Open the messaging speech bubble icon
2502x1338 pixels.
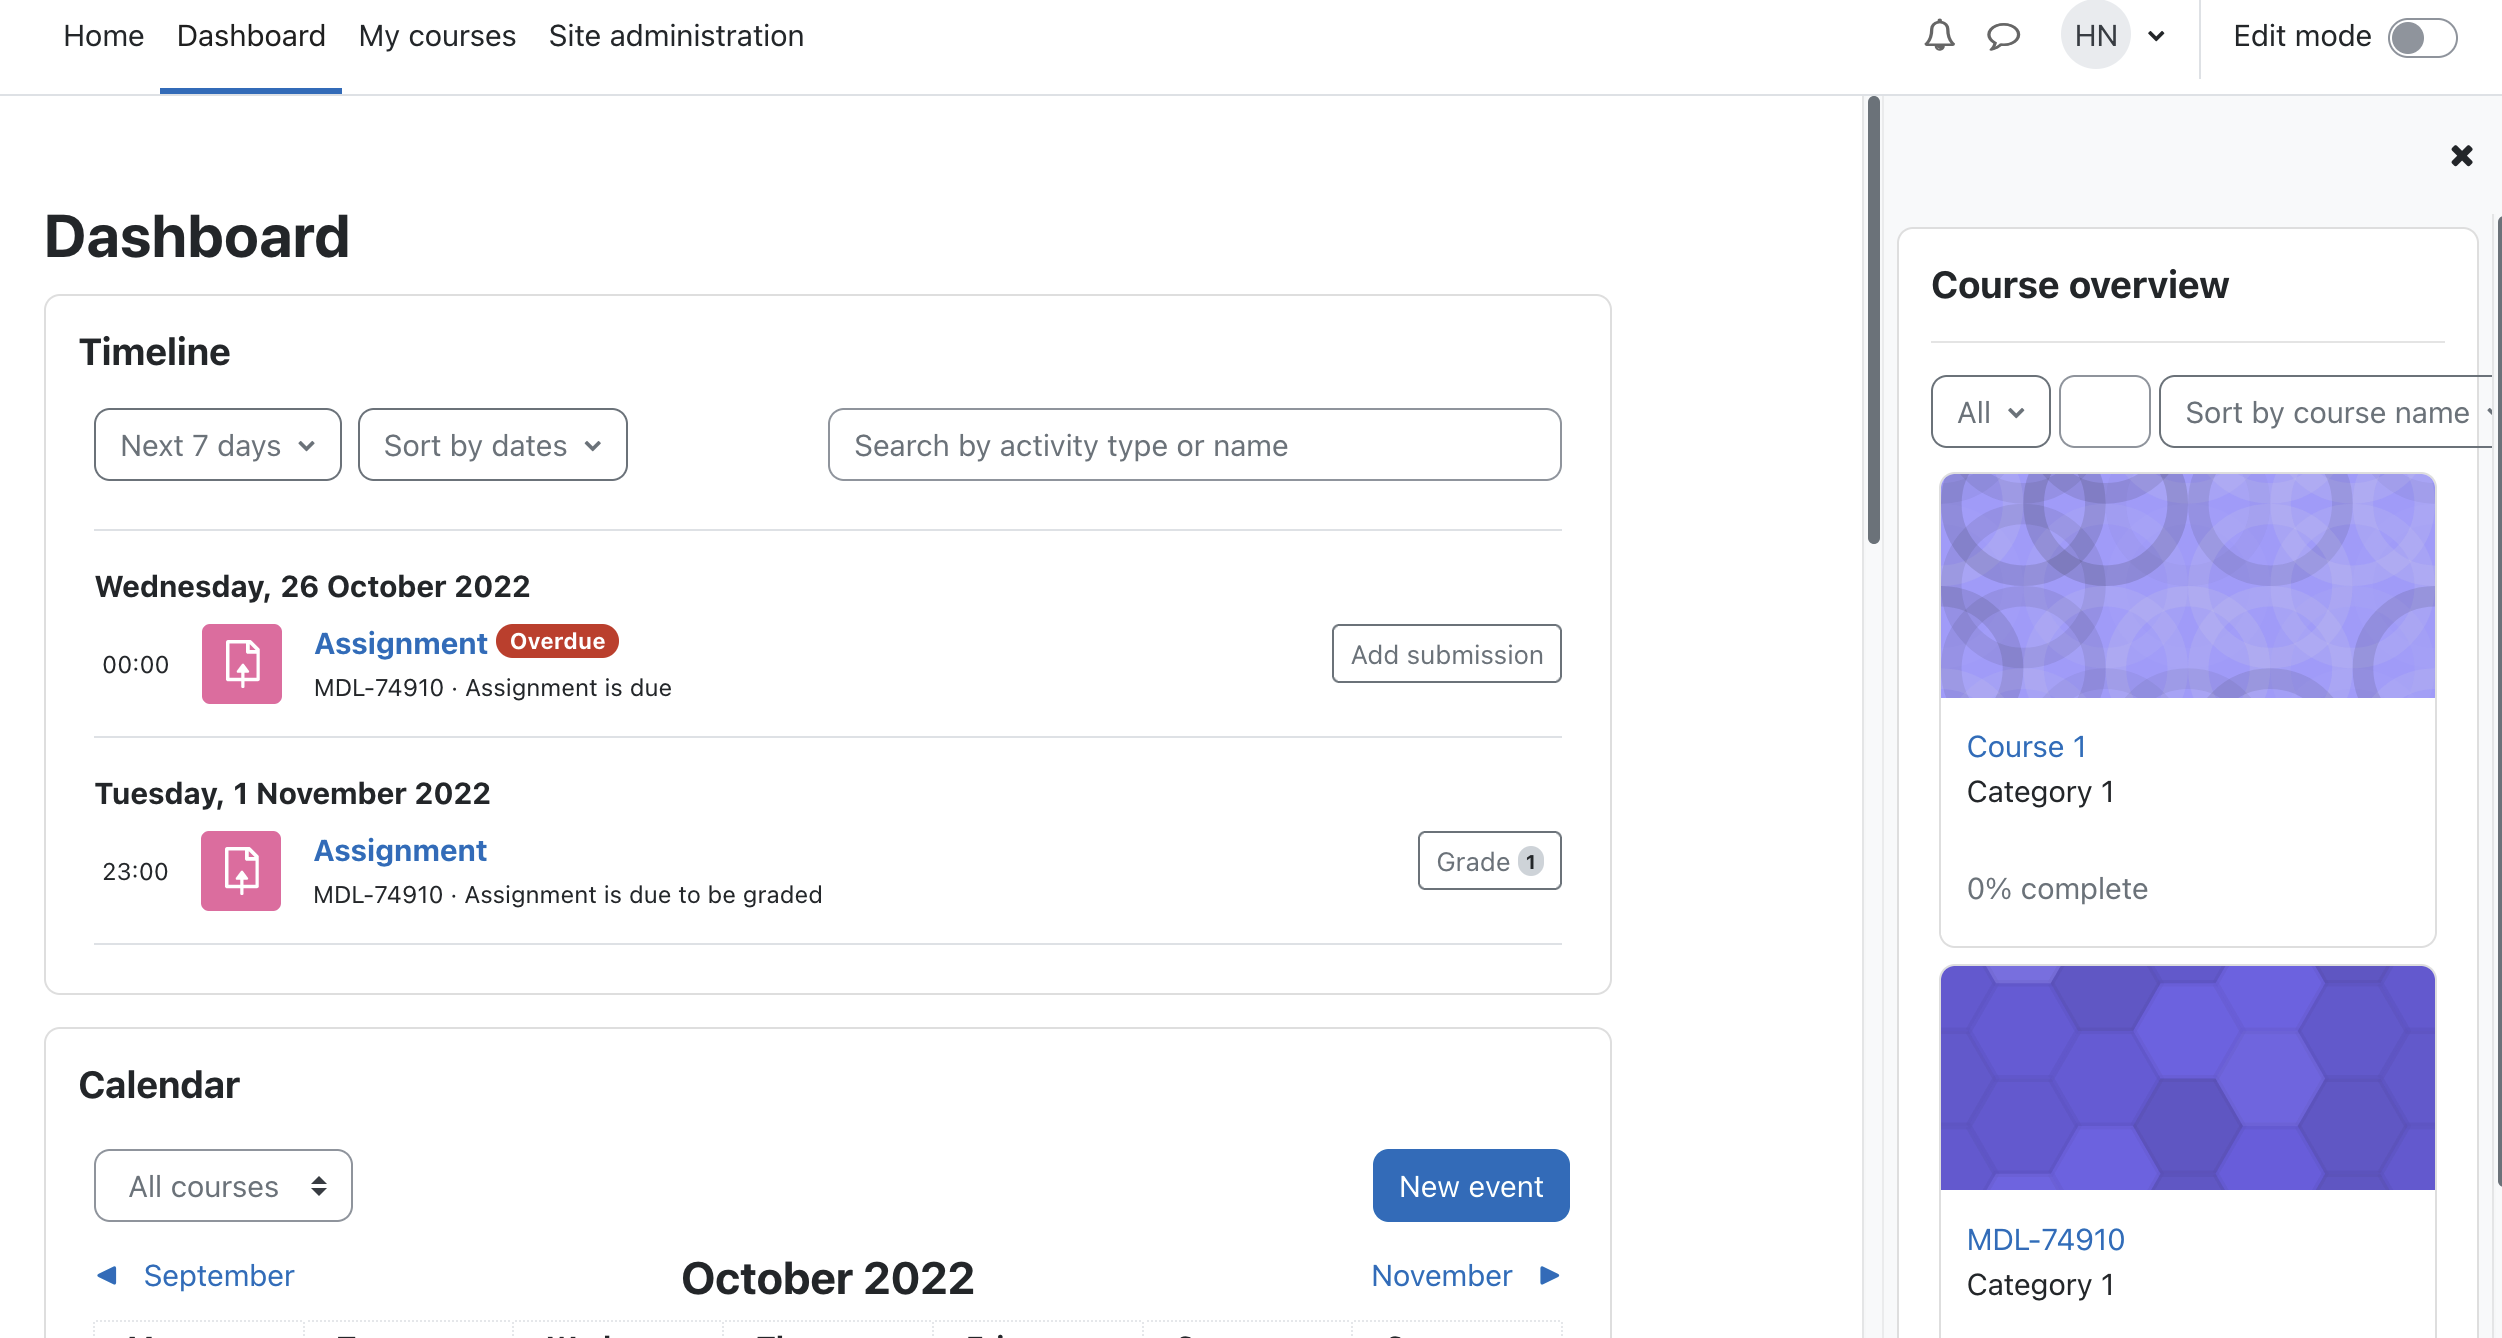coord(2003,36)
